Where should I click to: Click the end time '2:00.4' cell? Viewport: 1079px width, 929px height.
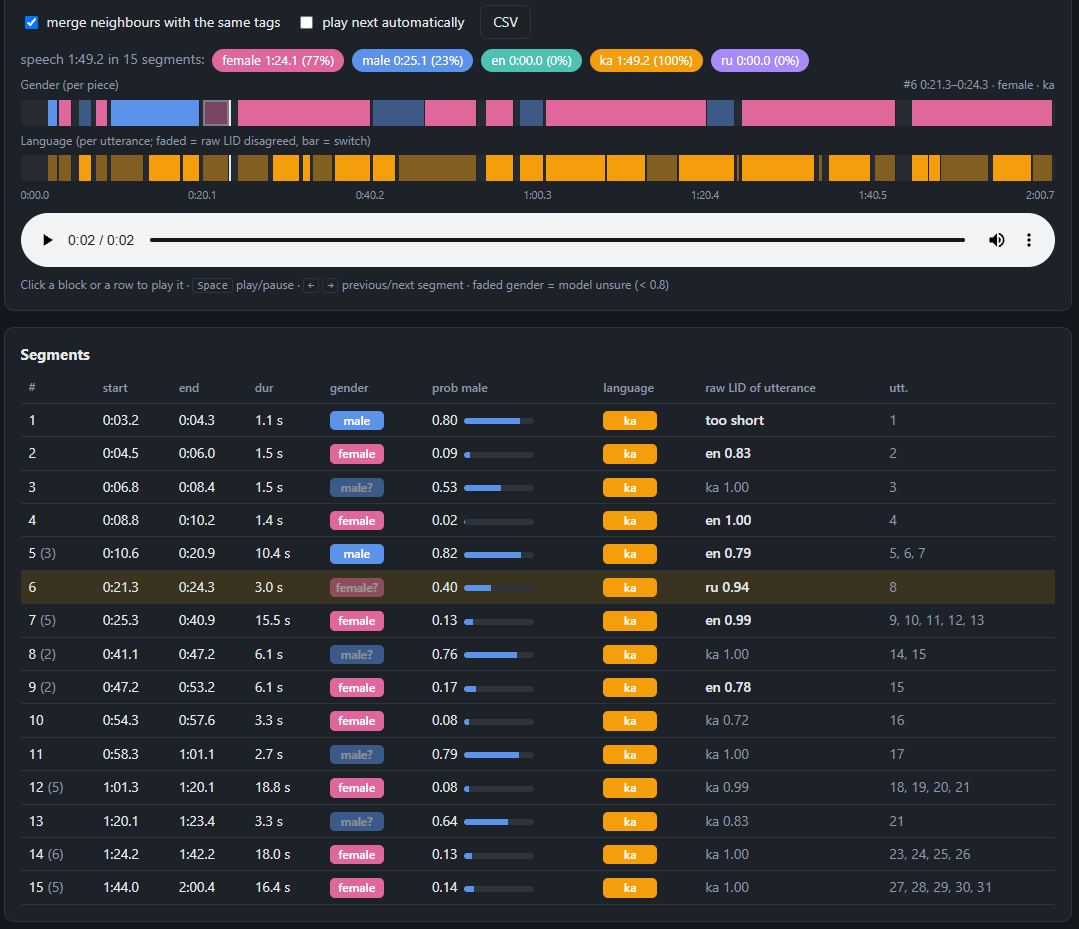point(197,887)
